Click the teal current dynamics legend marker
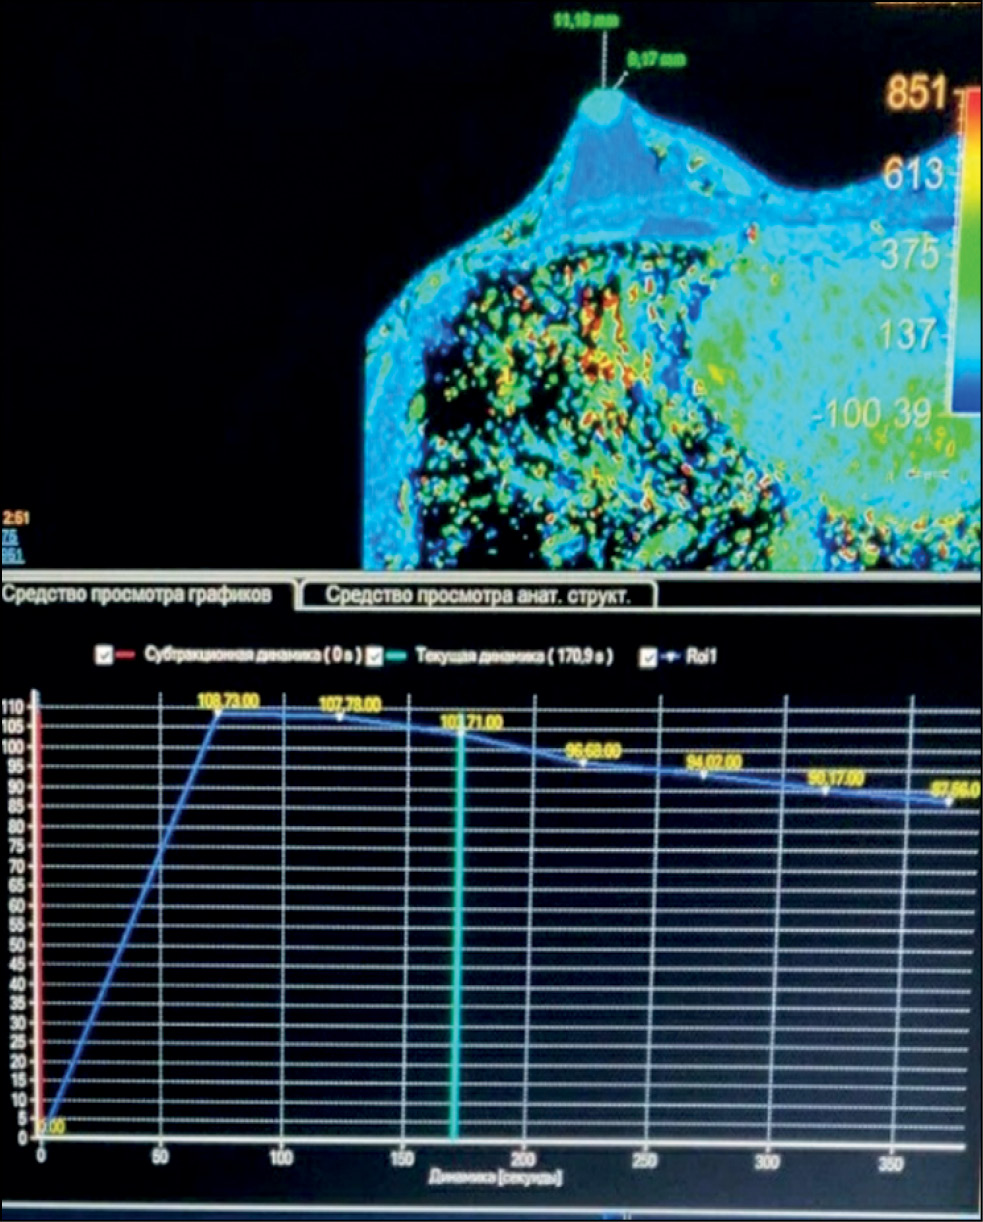 tap(396, 657)
